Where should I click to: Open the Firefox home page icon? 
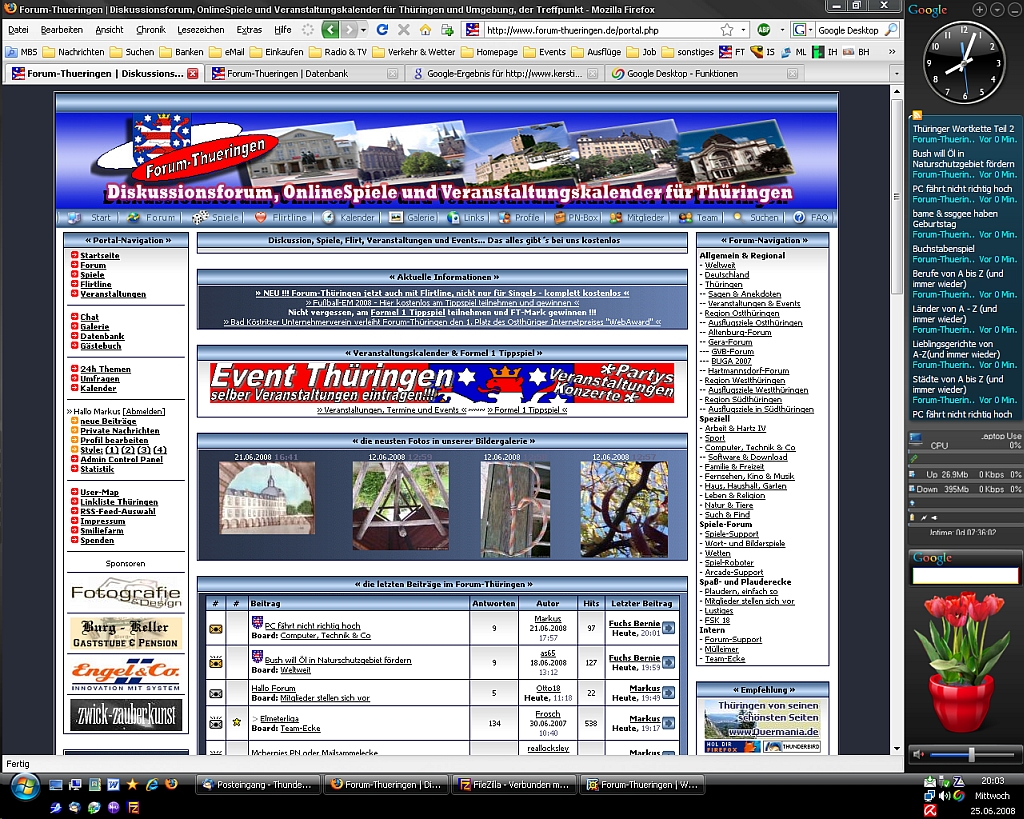pyautogui.click(x=425, y=29)
